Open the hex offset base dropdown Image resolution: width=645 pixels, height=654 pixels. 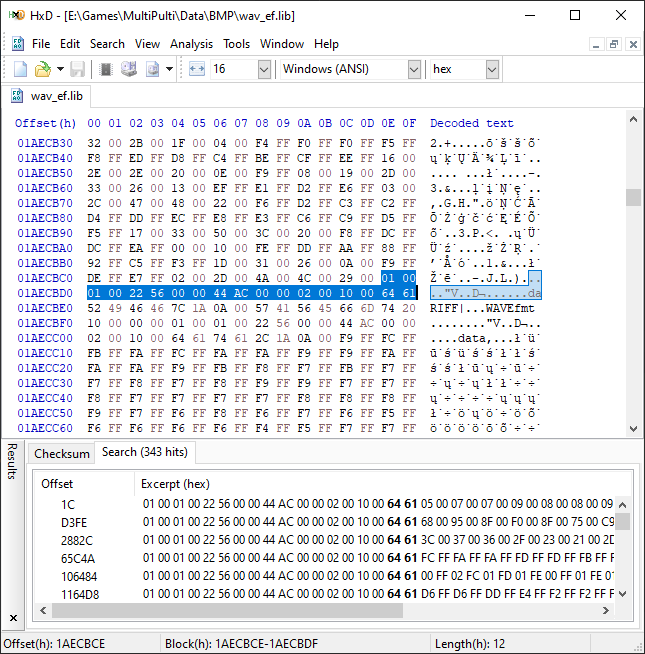492,69
